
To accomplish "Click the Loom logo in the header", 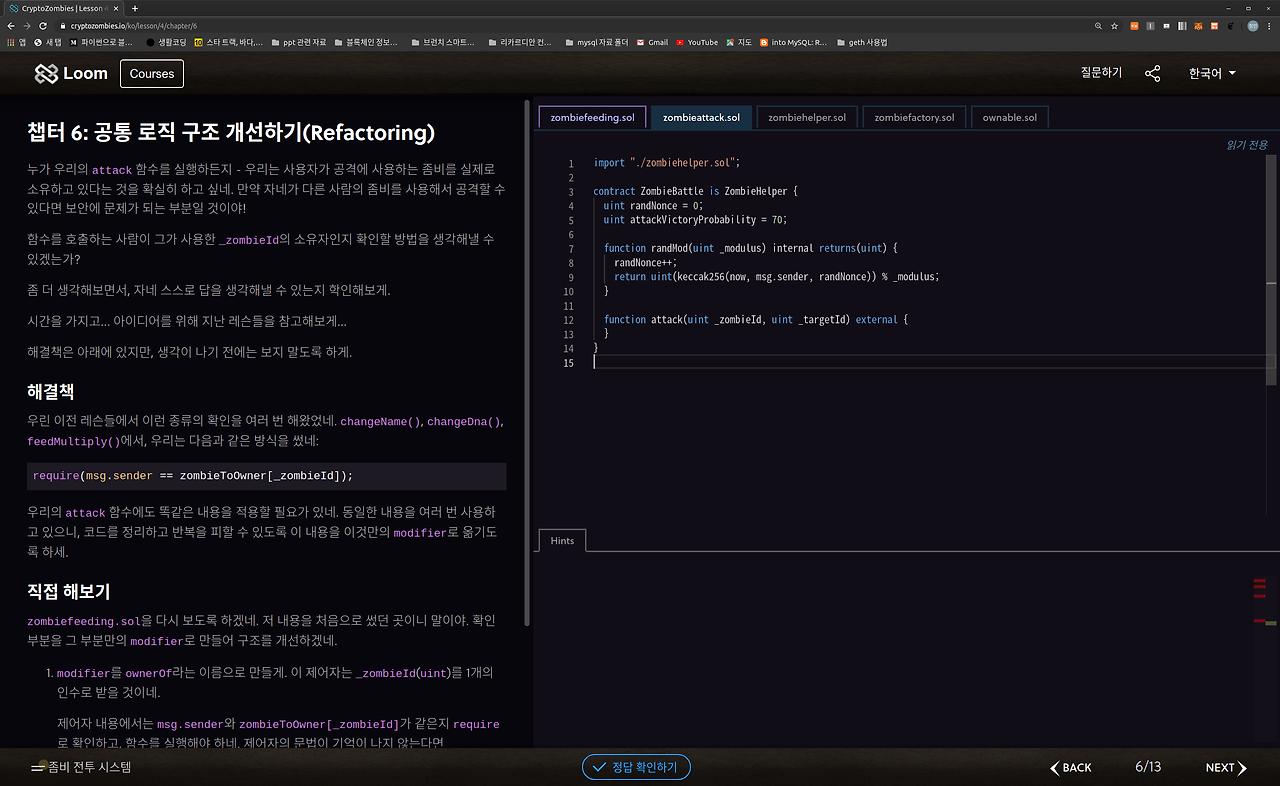I will coord(71,74).
